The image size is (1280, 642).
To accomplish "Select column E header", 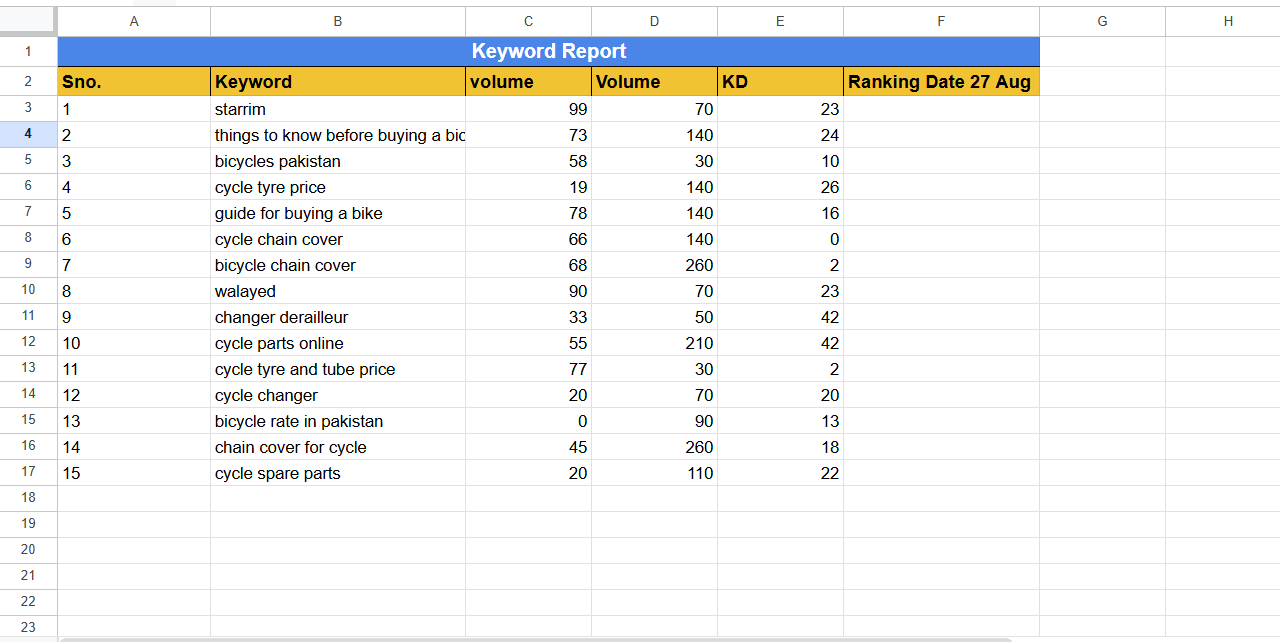I will [x=780, y=21].
